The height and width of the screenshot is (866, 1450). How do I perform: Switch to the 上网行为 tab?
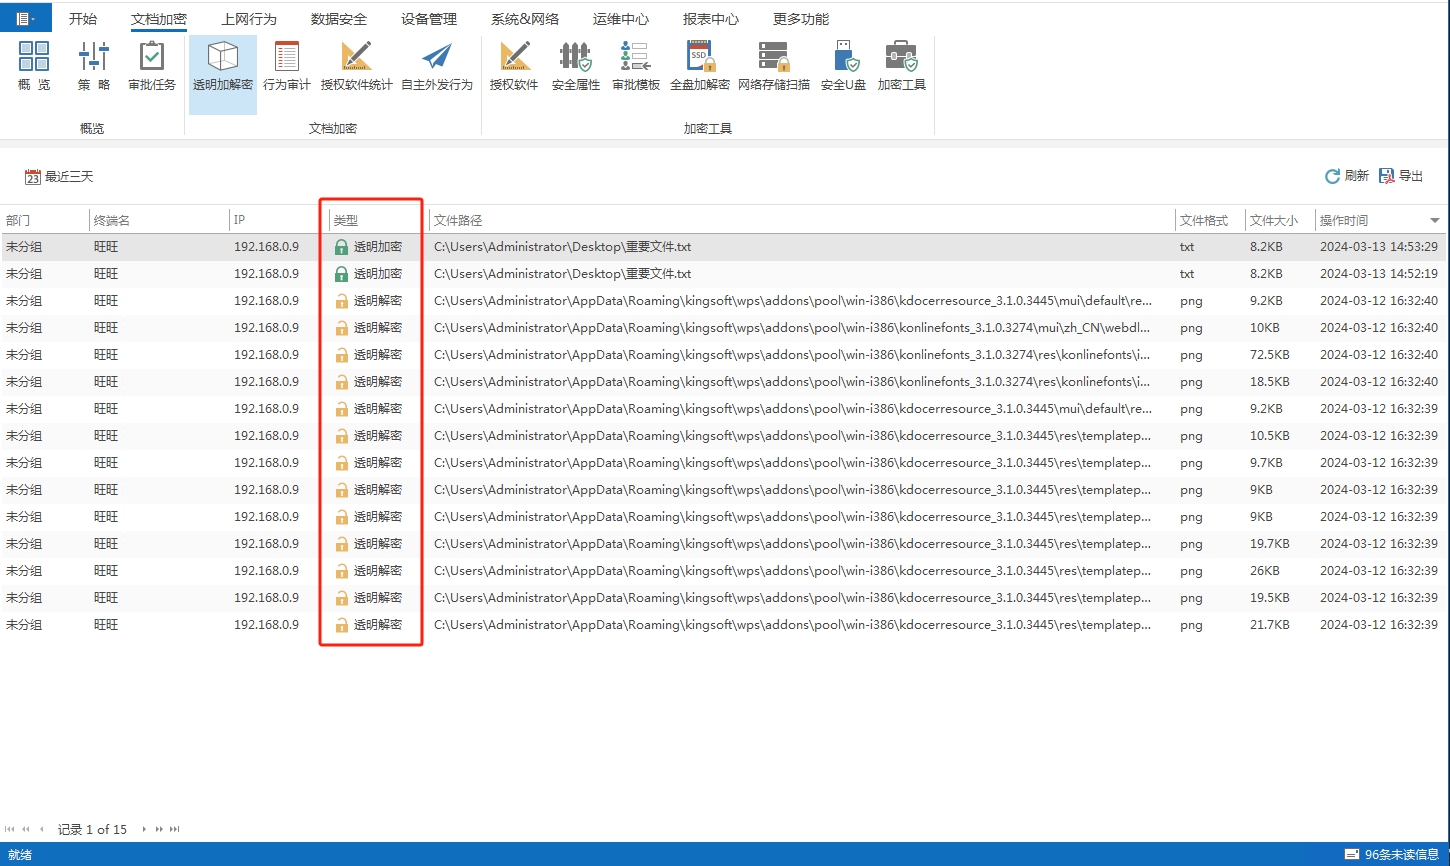coord(249,19)
